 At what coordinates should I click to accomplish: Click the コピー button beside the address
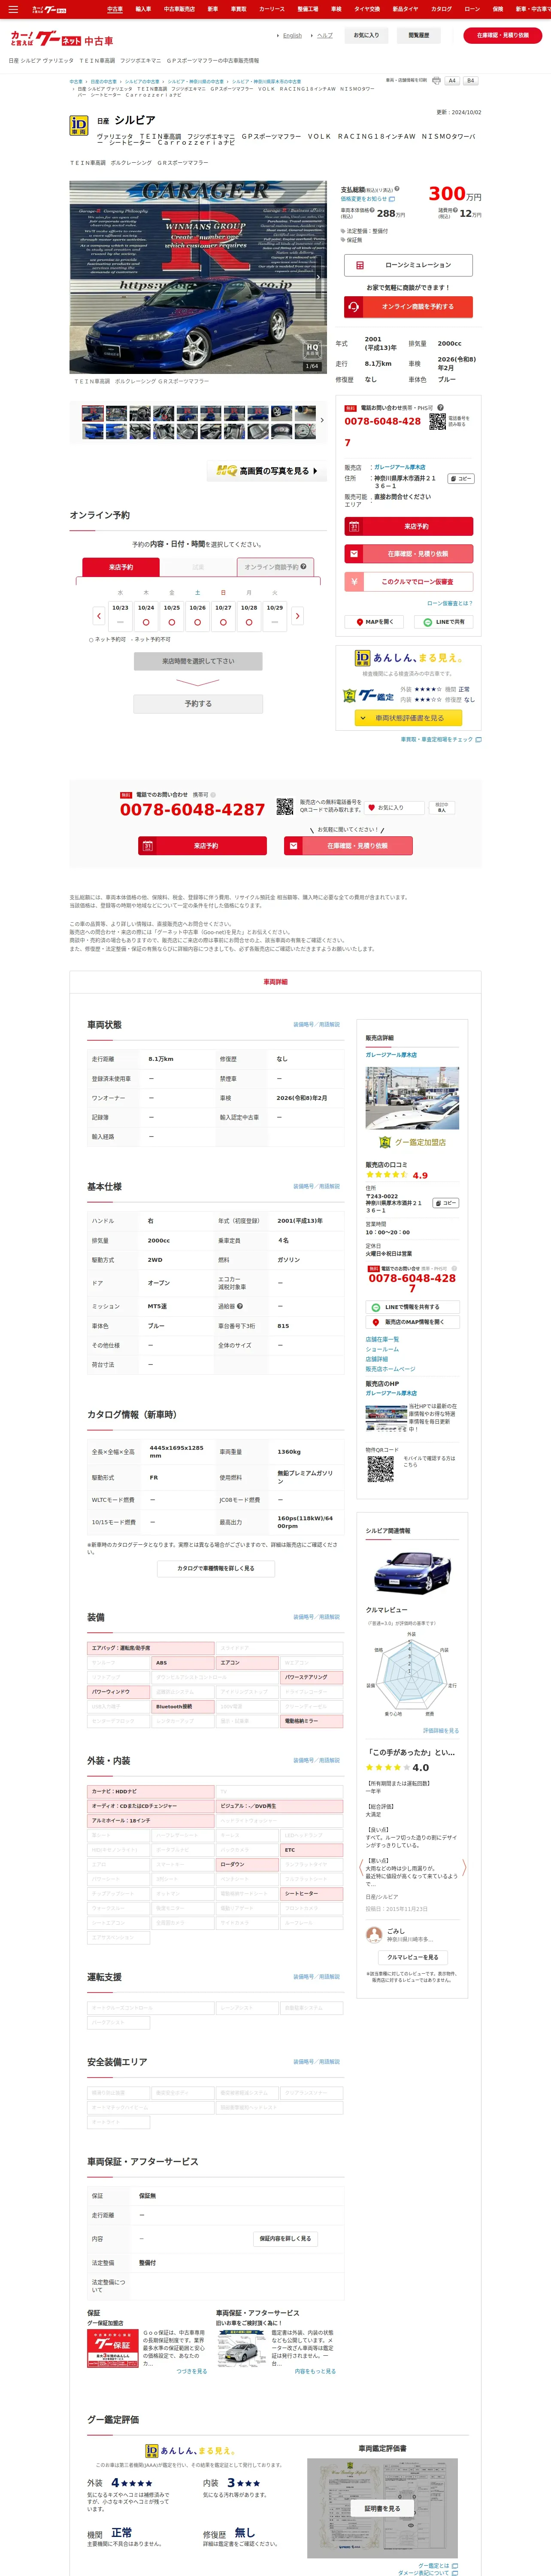point(460,479)
